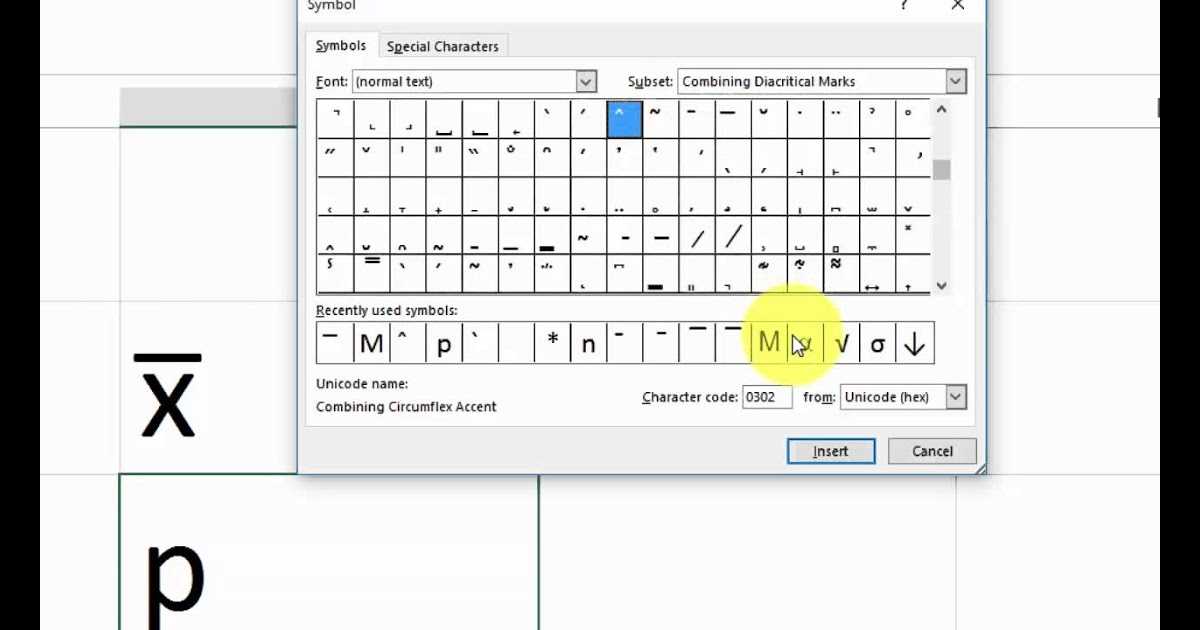1200x630 pixels.
Task: Select the double acute symbol starting second row
Action: pos(335,157)
